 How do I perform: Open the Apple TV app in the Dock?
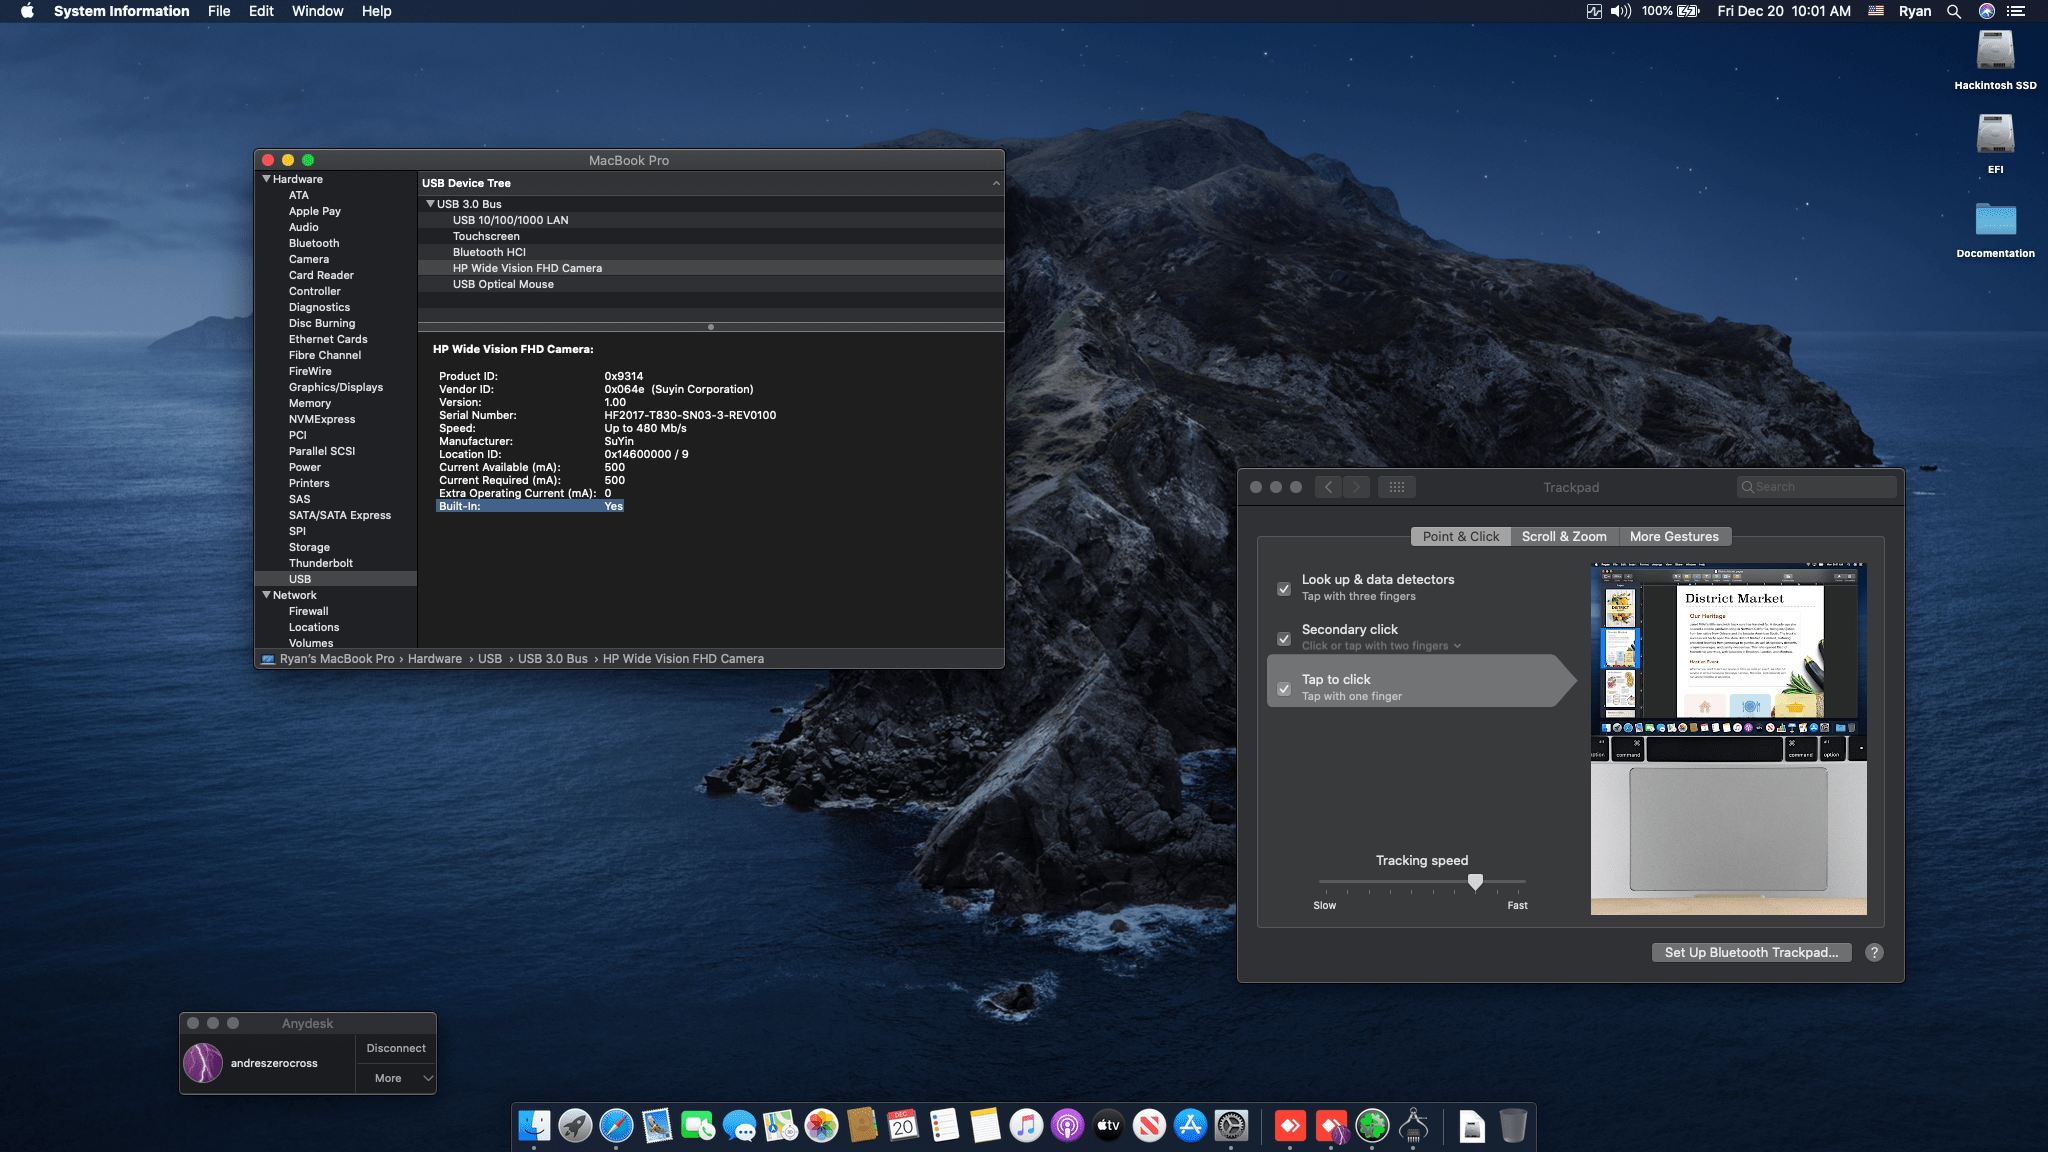1108,1126
